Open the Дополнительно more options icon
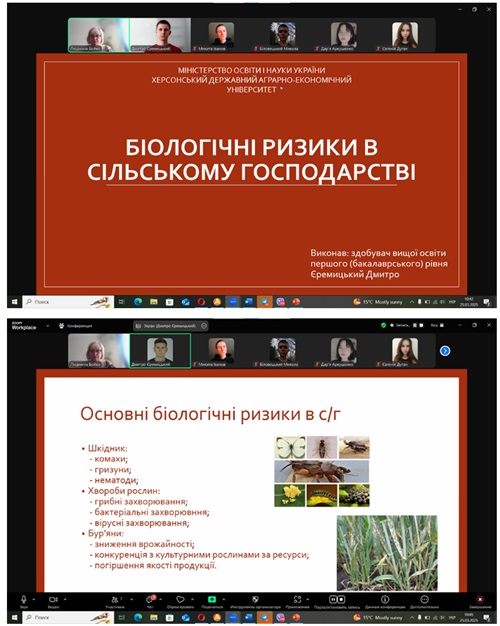The height and width of the screenshot is (626, 500). 424,599
